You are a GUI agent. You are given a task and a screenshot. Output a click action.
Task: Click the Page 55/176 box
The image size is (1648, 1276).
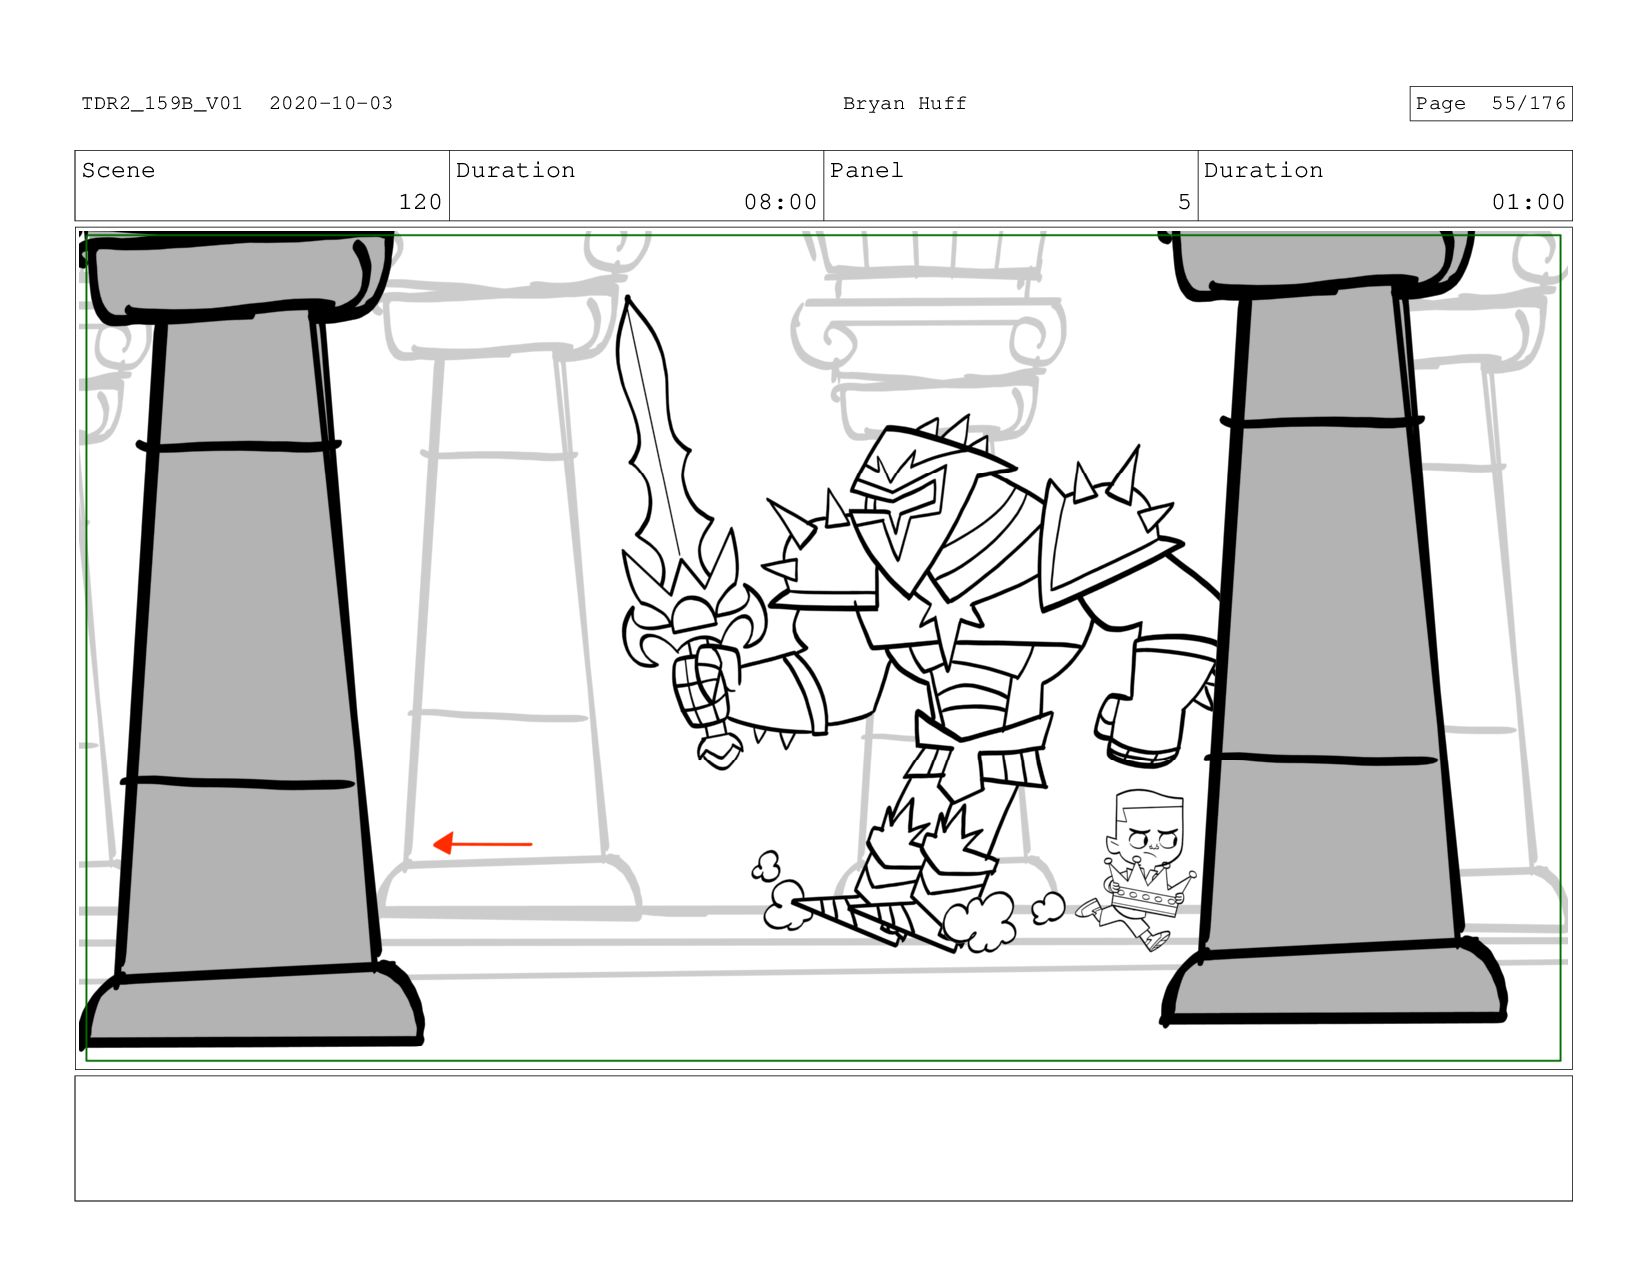1490,103
